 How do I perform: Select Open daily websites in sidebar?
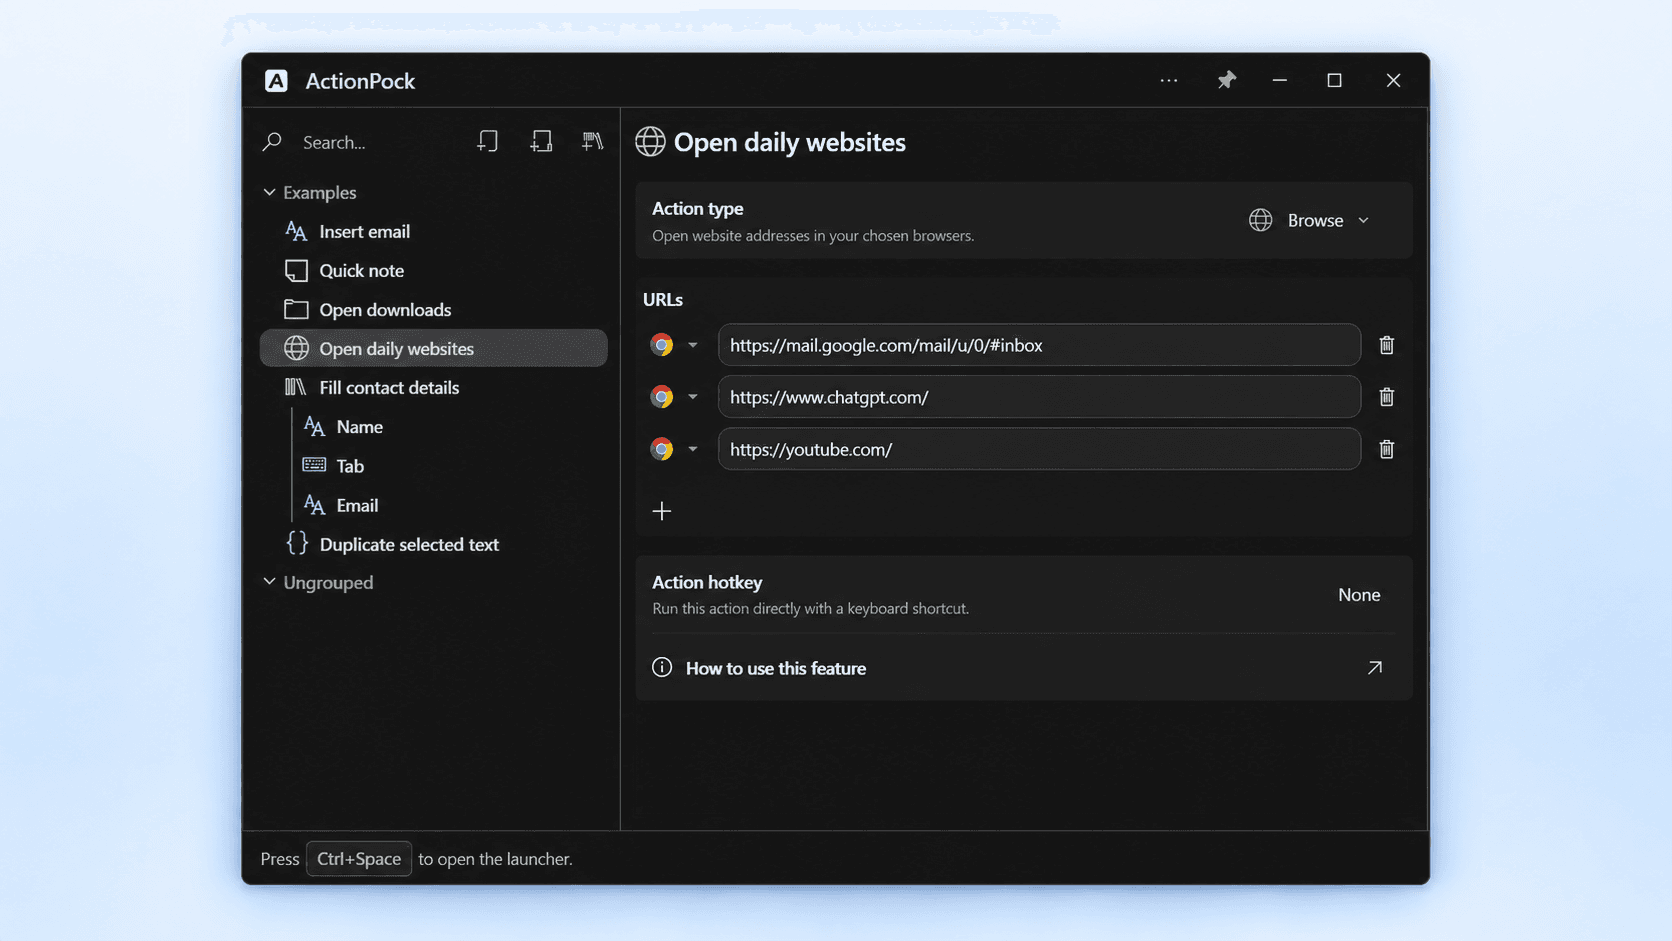[x=433, y=348]
